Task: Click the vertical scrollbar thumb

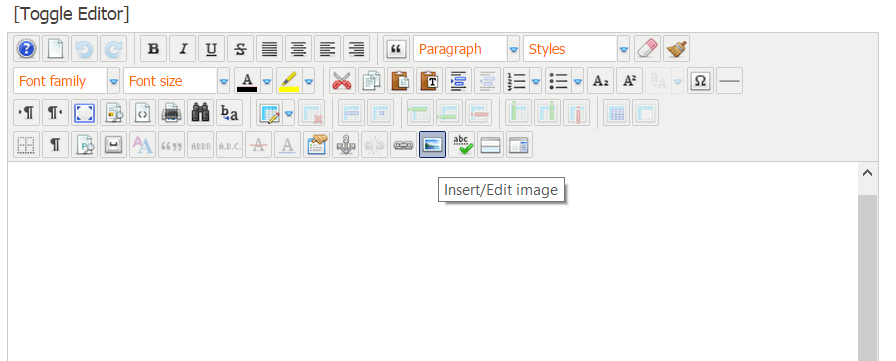Action: click(x=867, y=278)
